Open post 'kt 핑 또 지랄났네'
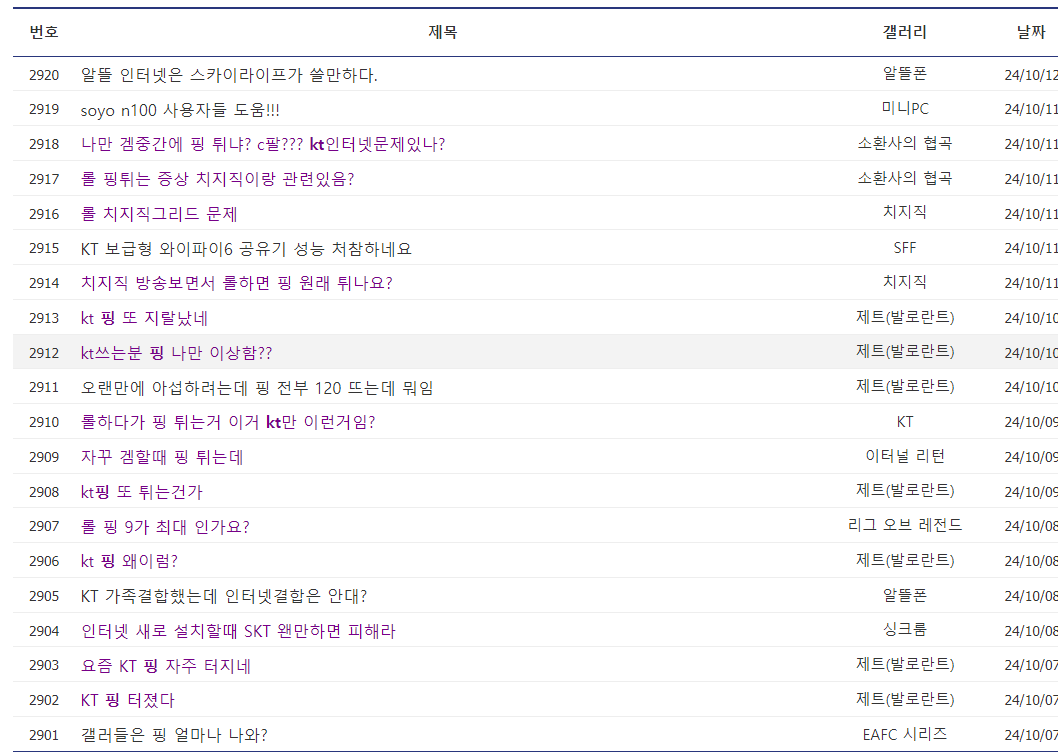Viewport: 1058px width, 755px height. tap(144, 318)
